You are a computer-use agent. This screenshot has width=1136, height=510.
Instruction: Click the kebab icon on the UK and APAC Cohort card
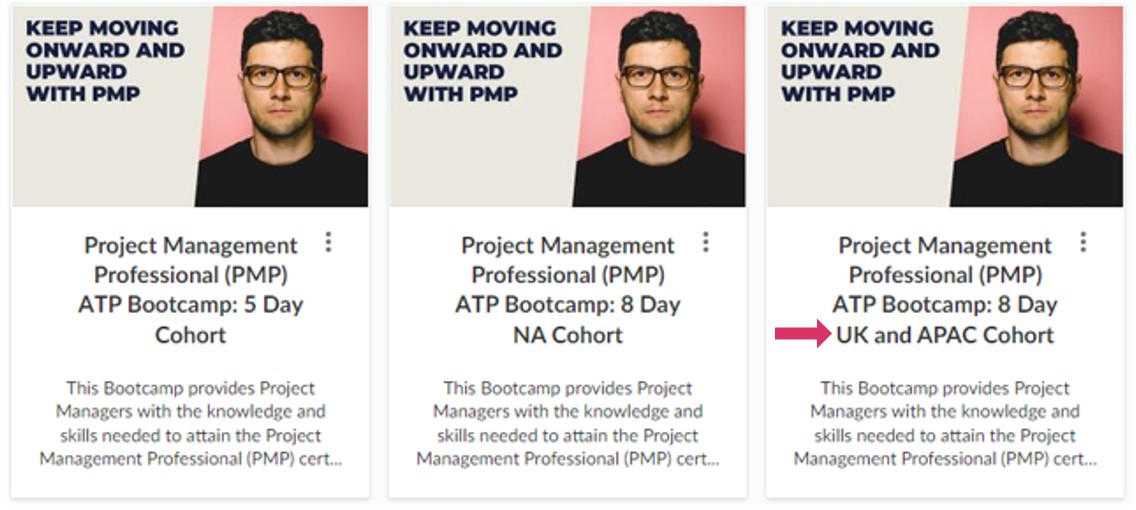point(1083,242)
